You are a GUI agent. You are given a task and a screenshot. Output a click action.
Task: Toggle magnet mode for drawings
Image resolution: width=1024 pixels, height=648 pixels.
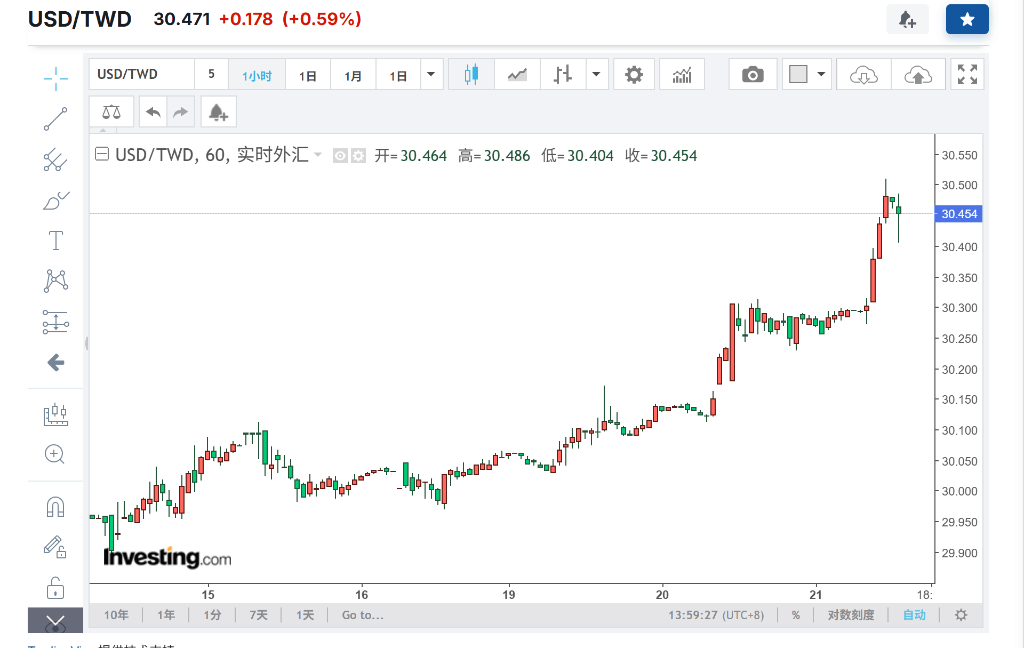(56, 507)
